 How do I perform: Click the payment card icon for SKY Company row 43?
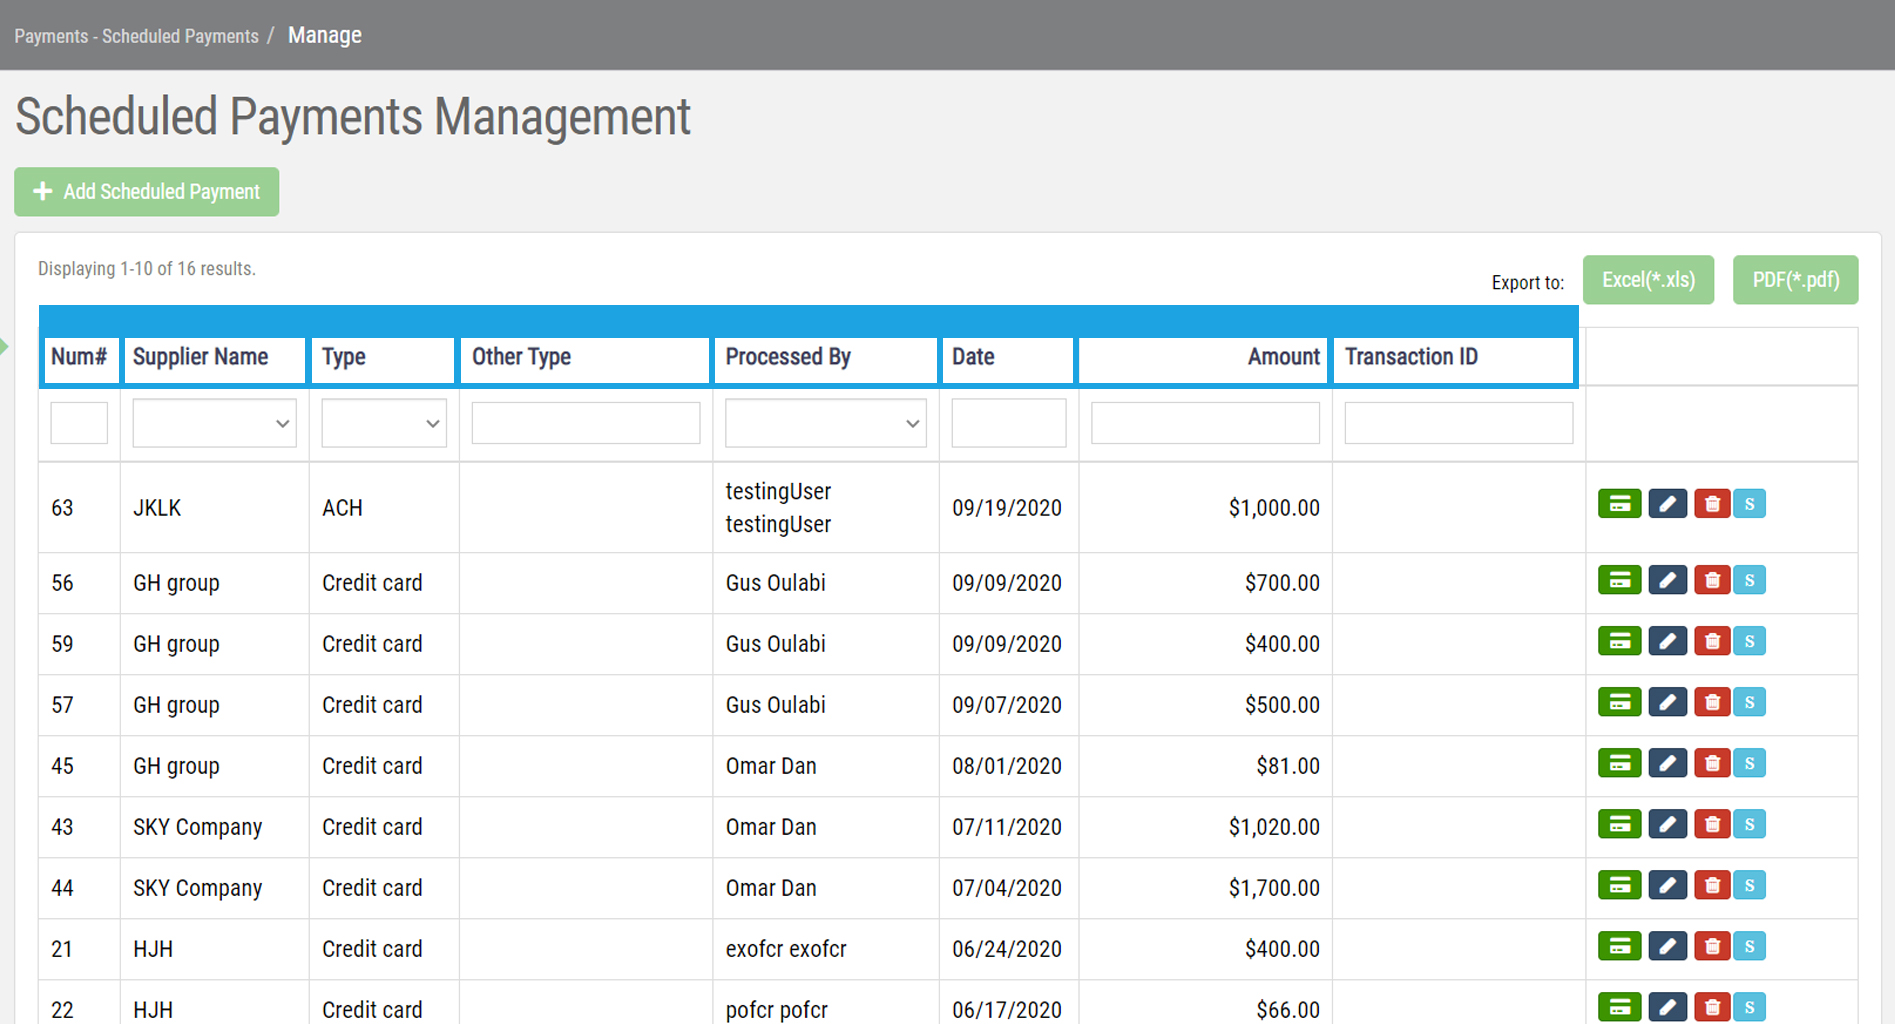pos(1619,824)
